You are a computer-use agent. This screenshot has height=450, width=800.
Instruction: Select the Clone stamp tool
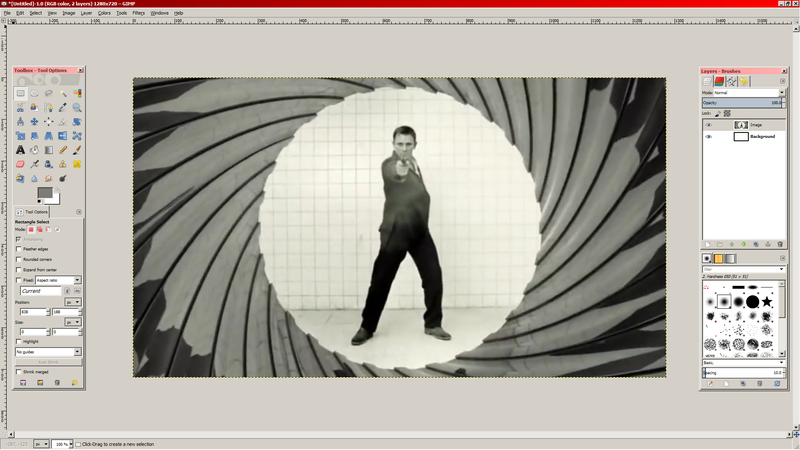click(63, 164)
